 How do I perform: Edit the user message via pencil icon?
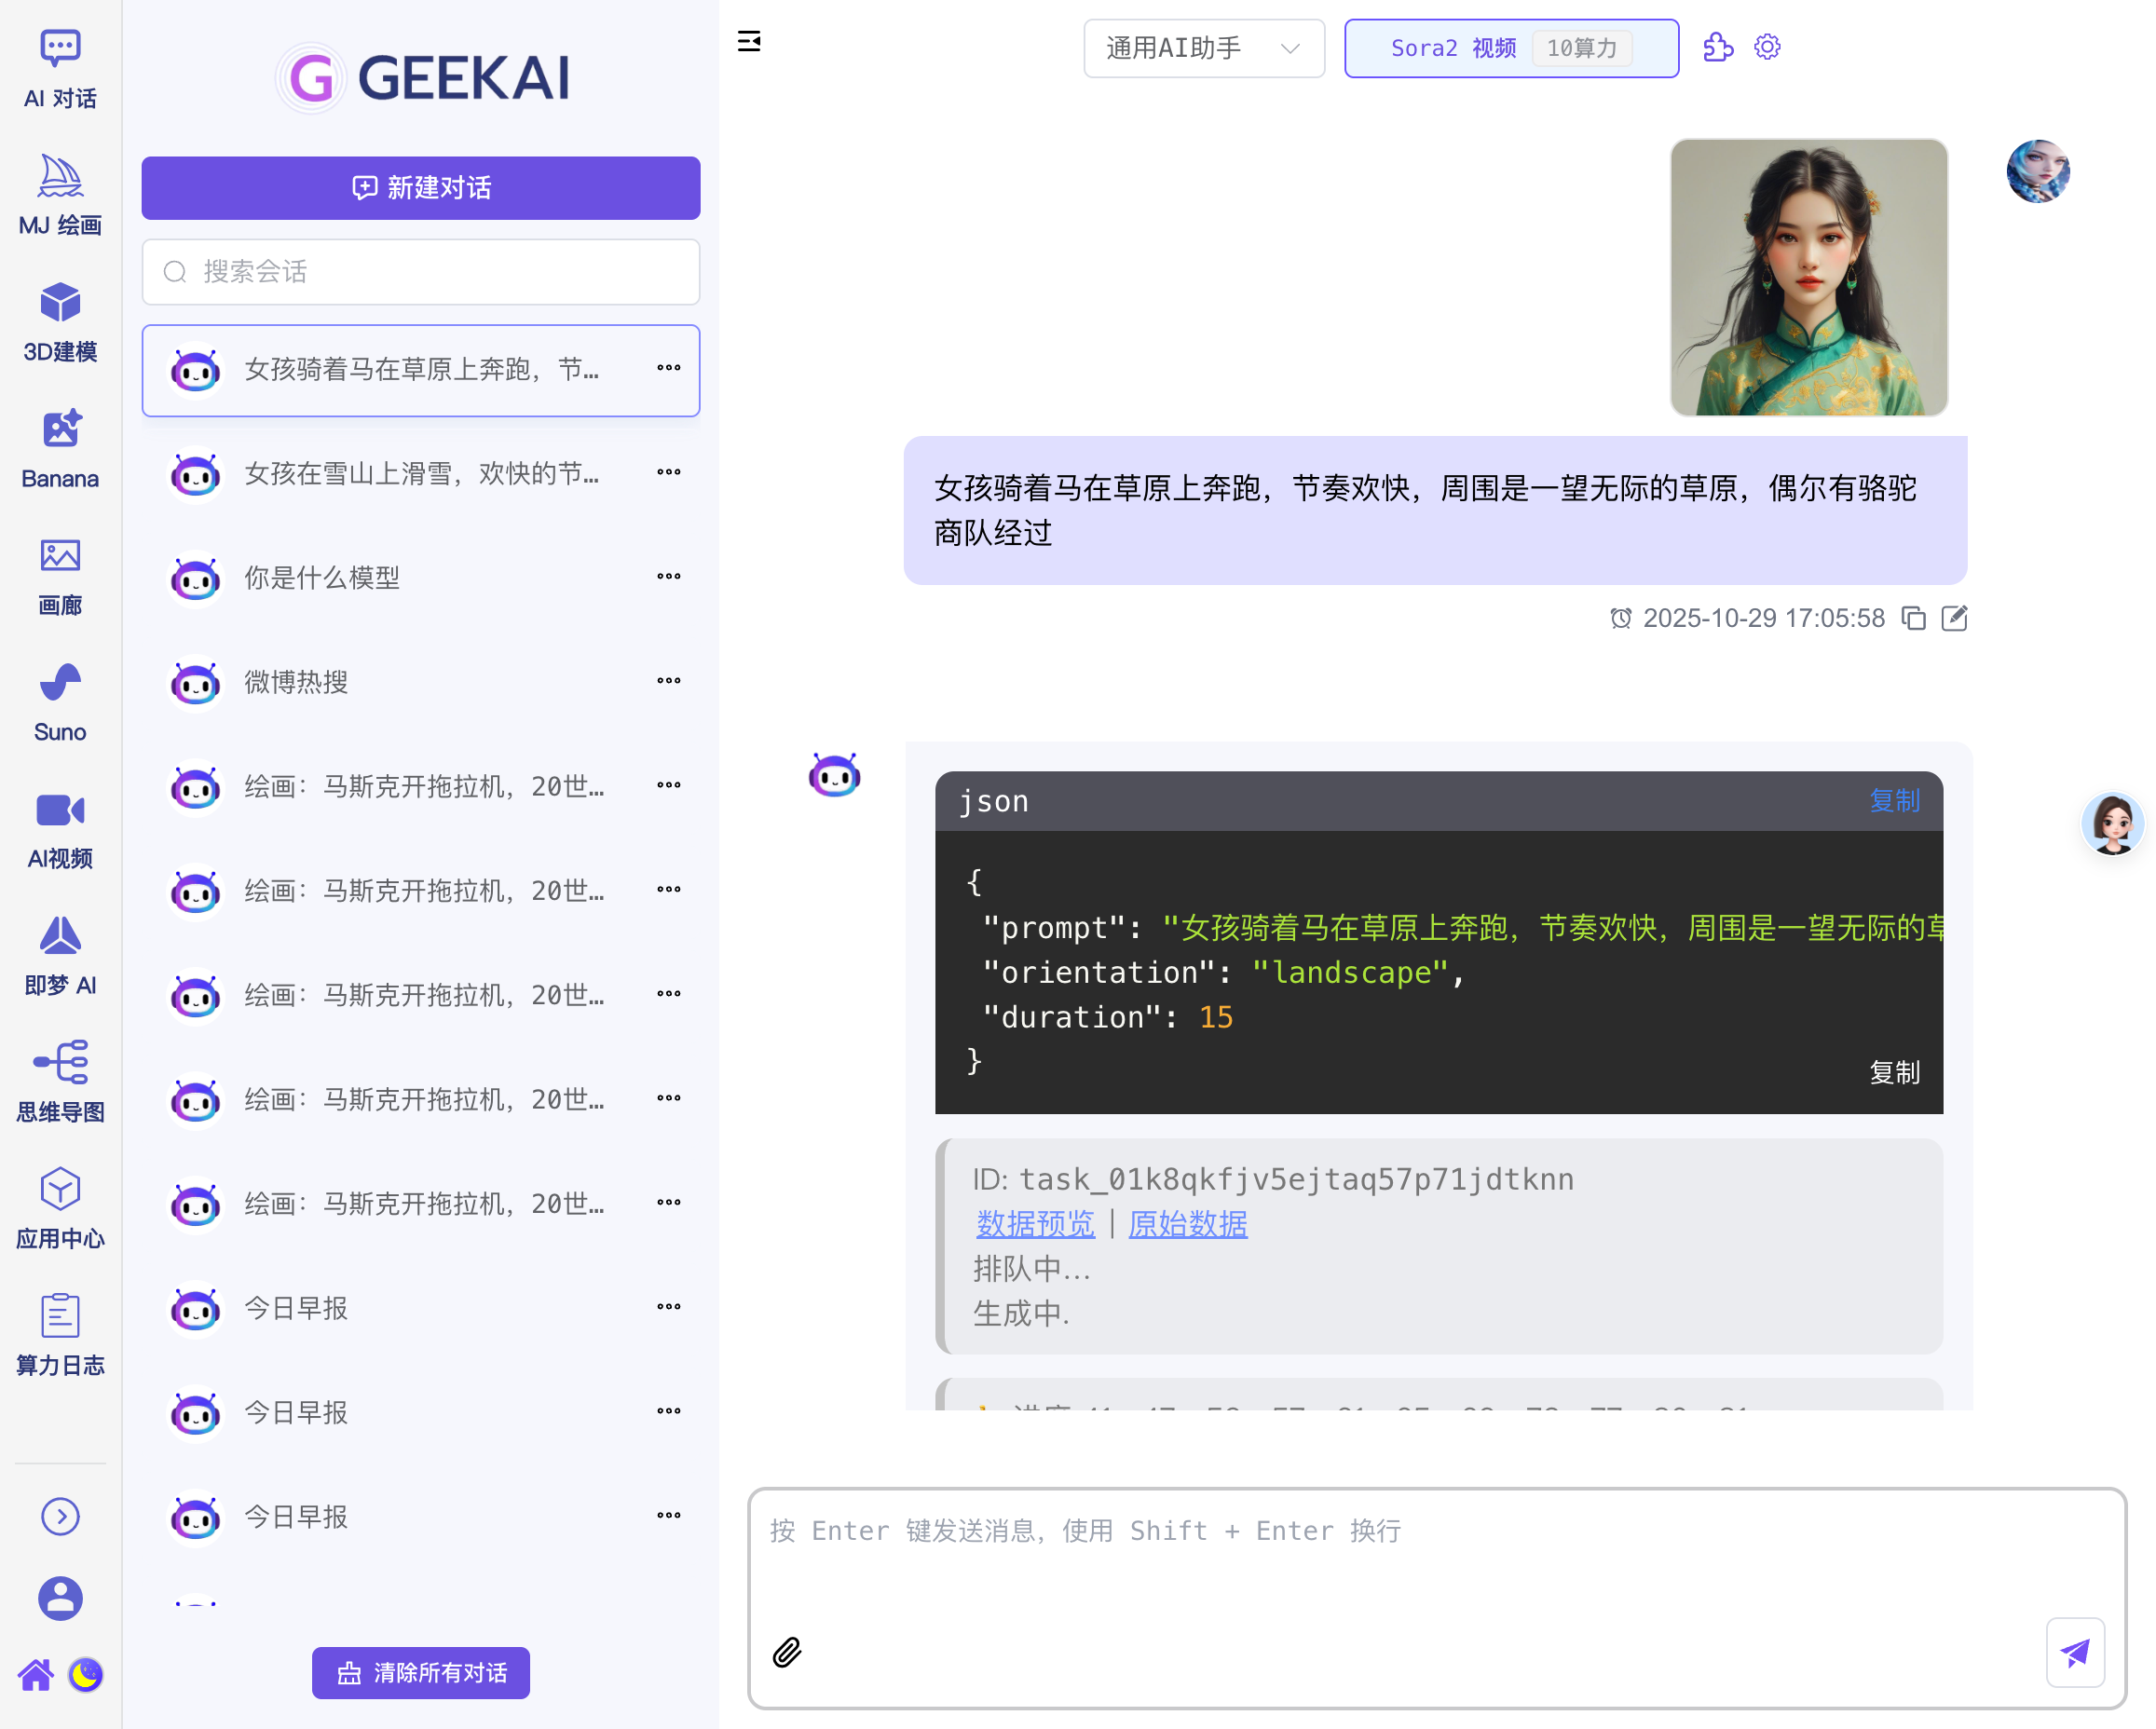(1955, 618)
